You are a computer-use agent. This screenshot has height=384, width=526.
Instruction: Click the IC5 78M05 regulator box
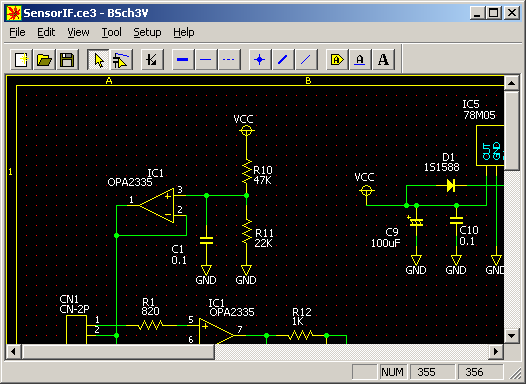(x=490, y=145)
